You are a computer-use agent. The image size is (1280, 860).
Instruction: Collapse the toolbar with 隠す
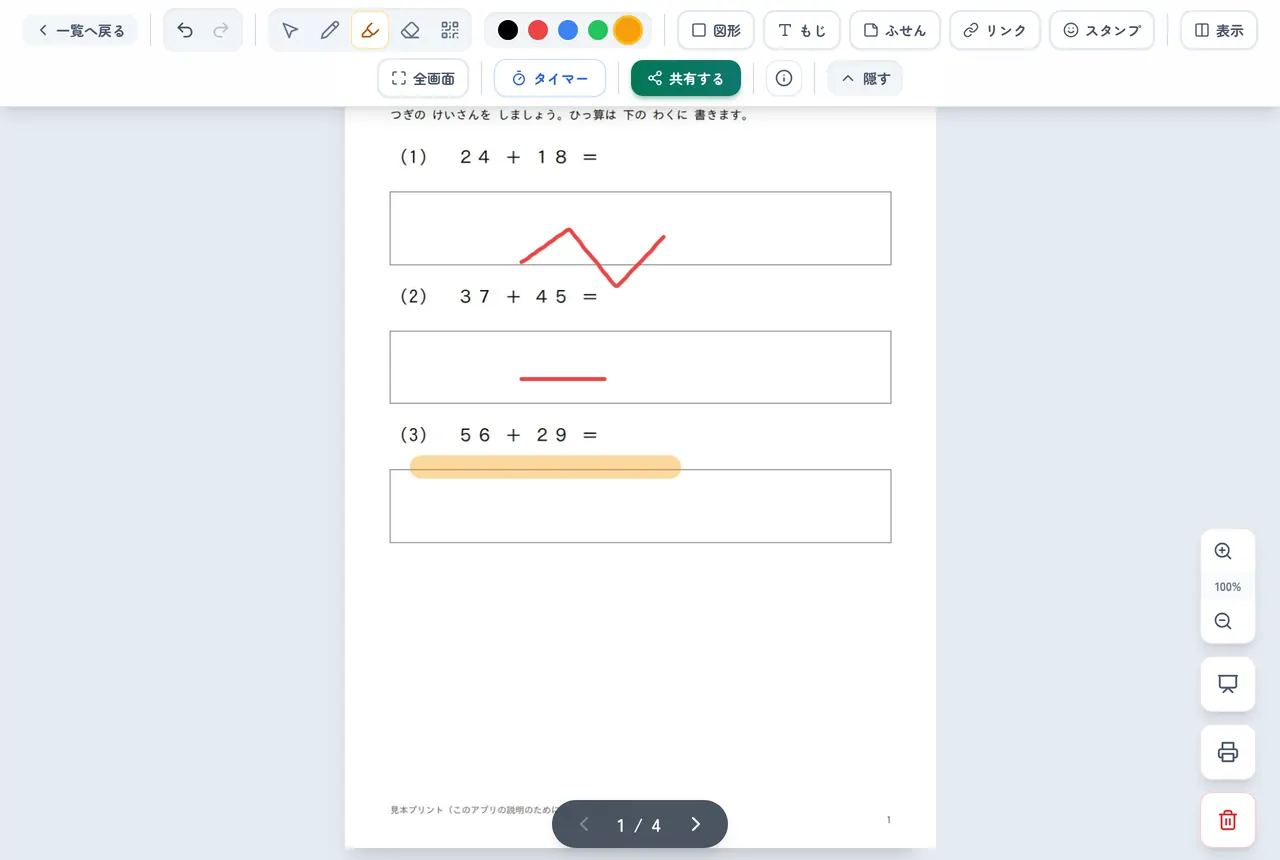point(865,78)
